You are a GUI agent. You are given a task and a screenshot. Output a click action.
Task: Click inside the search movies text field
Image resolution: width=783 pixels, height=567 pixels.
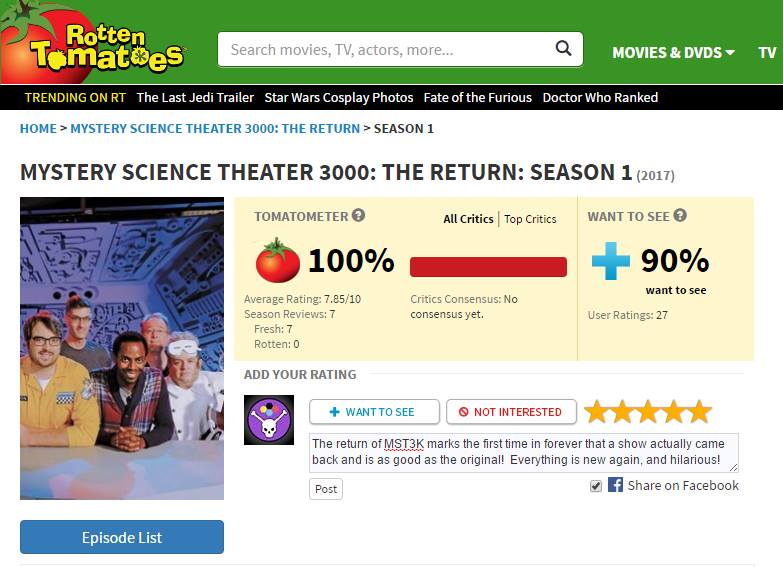pos(385,49)
